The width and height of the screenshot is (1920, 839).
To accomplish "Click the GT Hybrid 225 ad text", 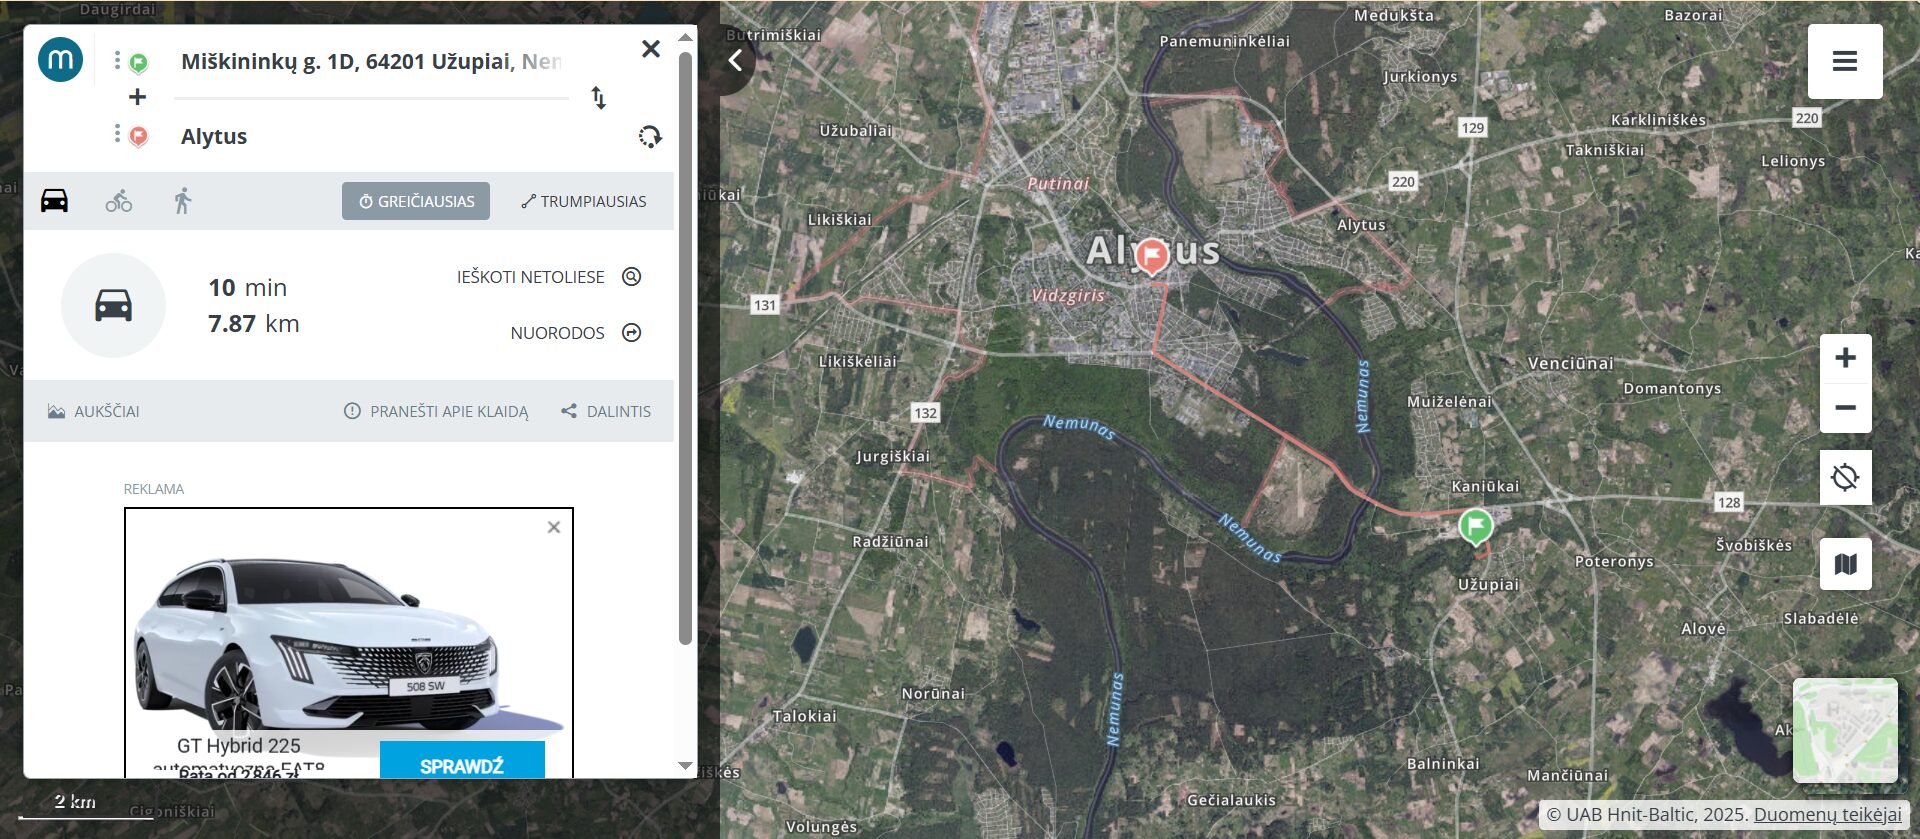I will click(239, 746).
